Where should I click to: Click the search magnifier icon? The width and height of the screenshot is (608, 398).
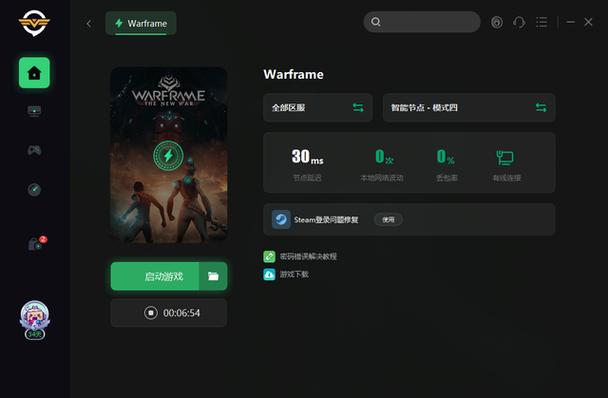pyautogui.click(x=375, y=22)
